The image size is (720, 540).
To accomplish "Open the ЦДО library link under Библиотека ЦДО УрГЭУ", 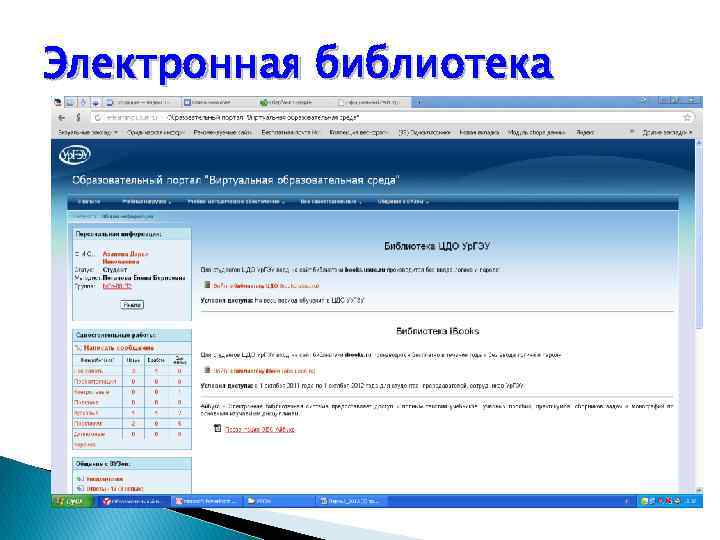I will (x=266, y=286).
